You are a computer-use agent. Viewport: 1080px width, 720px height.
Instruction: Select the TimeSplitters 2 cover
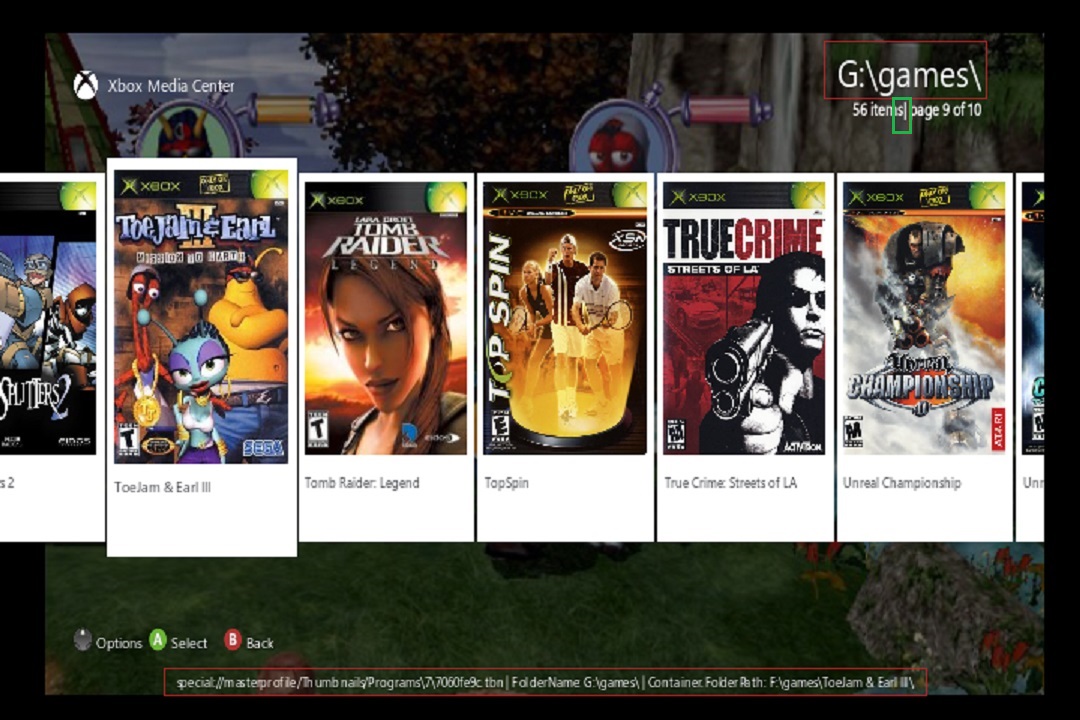tap(48, 318)
